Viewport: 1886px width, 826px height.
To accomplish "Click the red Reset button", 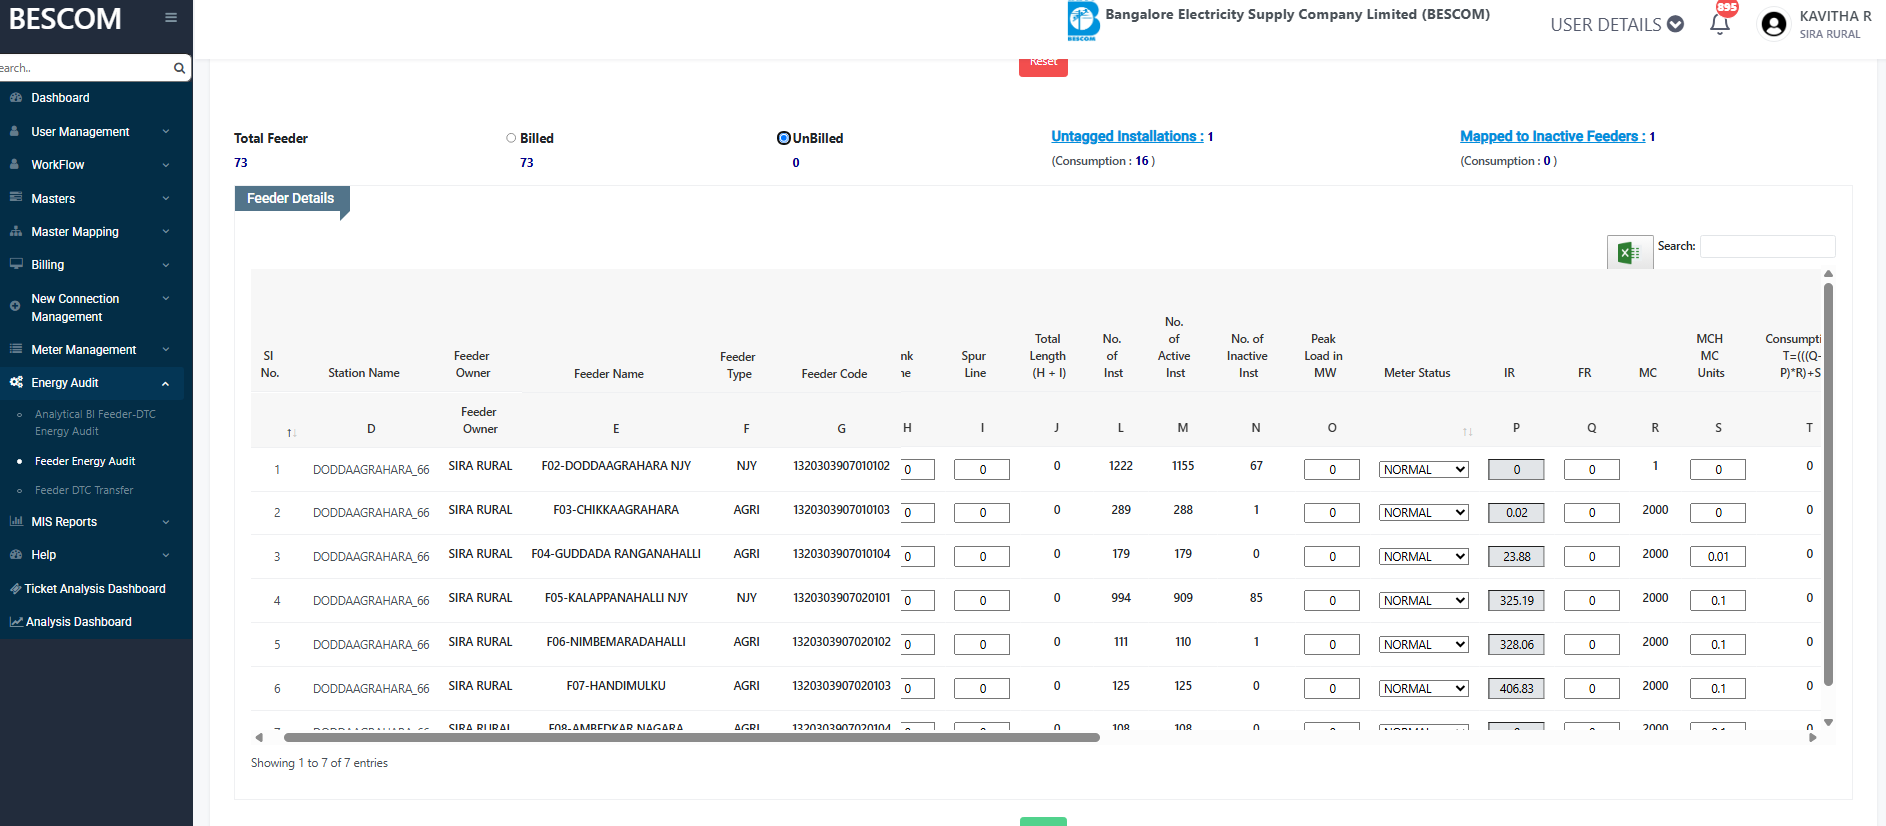I will (1043, 64).
